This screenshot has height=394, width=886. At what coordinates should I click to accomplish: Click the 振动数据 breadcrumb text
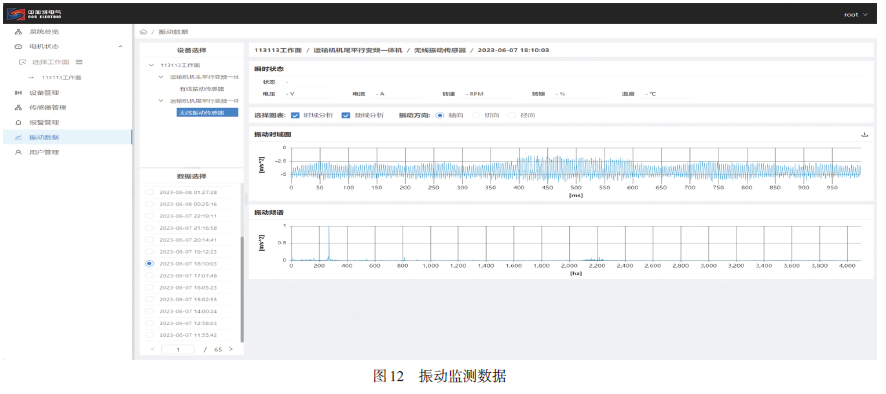coord(173,32)
